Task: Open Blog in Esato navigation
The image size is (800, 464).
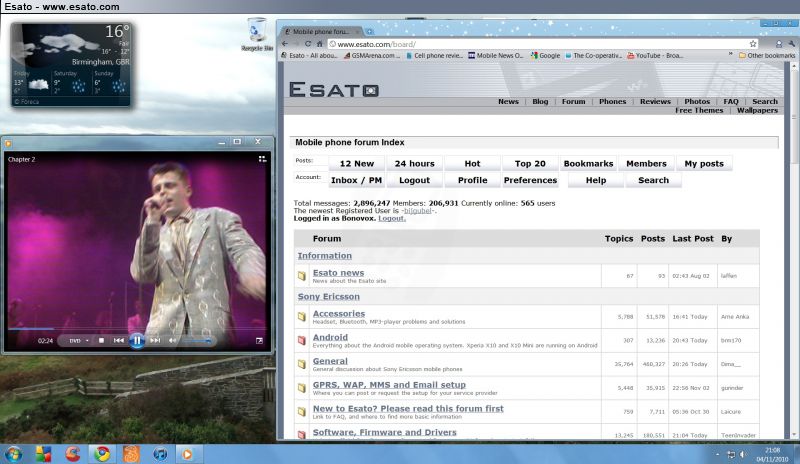Action: click(540, 102)
